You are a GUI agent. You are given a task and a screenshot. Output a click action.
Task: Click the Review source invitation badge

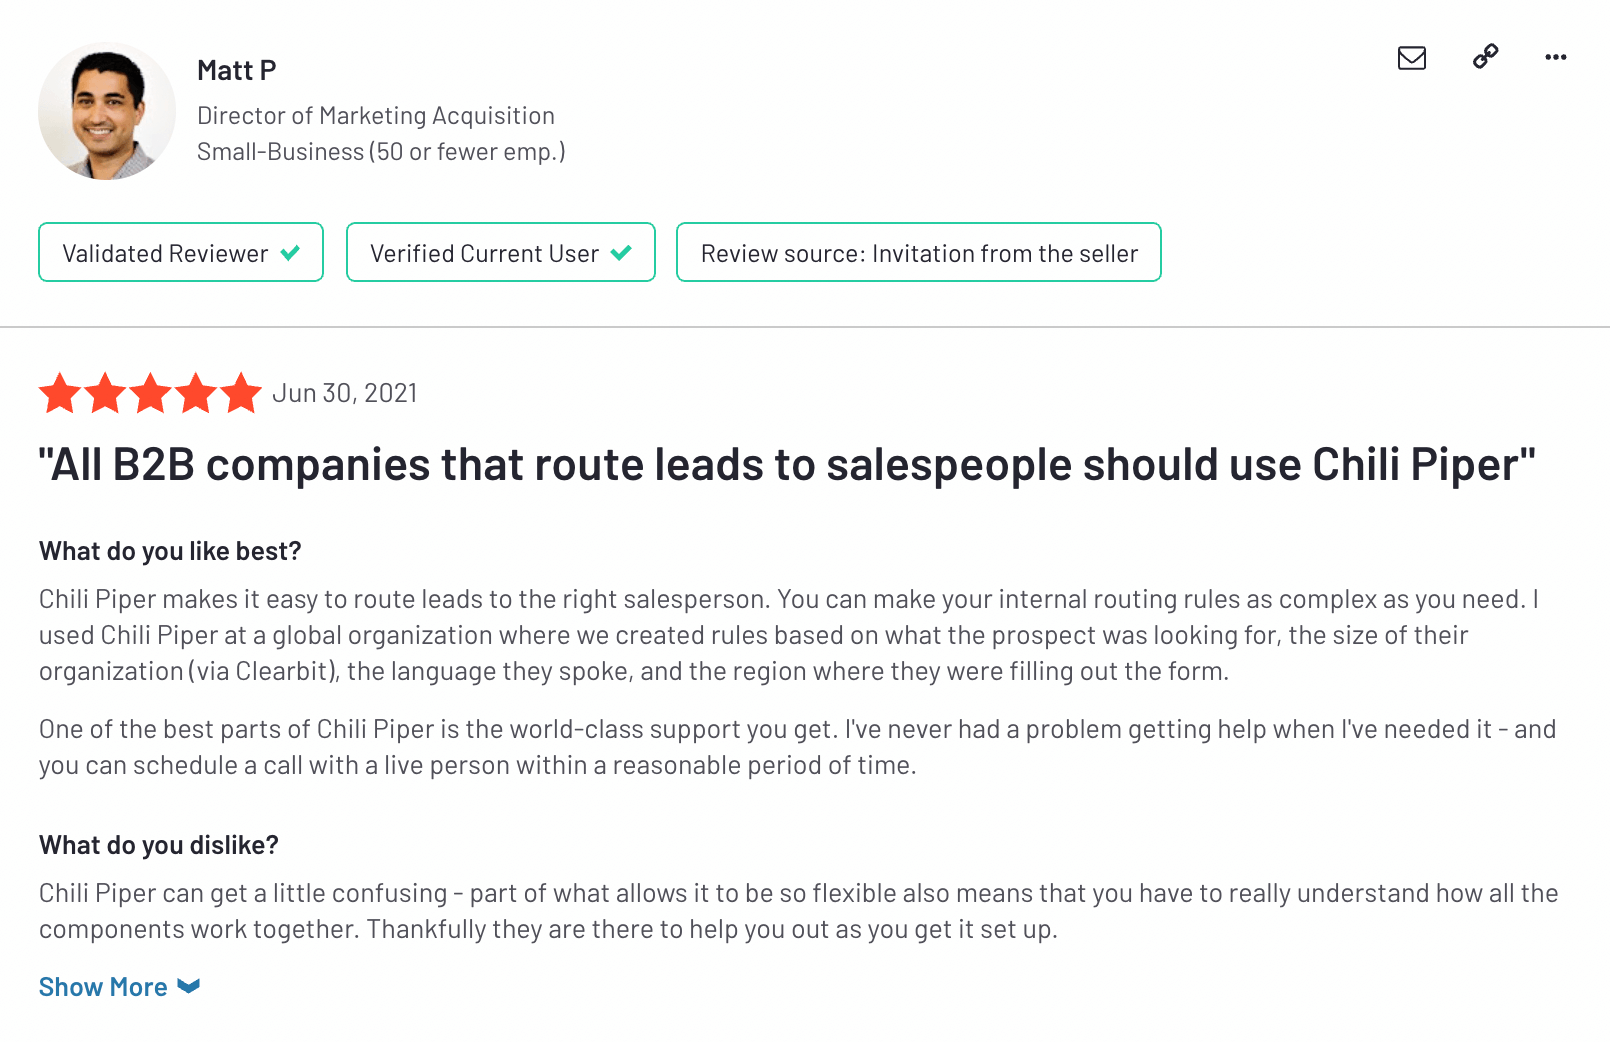pos(918,253)
